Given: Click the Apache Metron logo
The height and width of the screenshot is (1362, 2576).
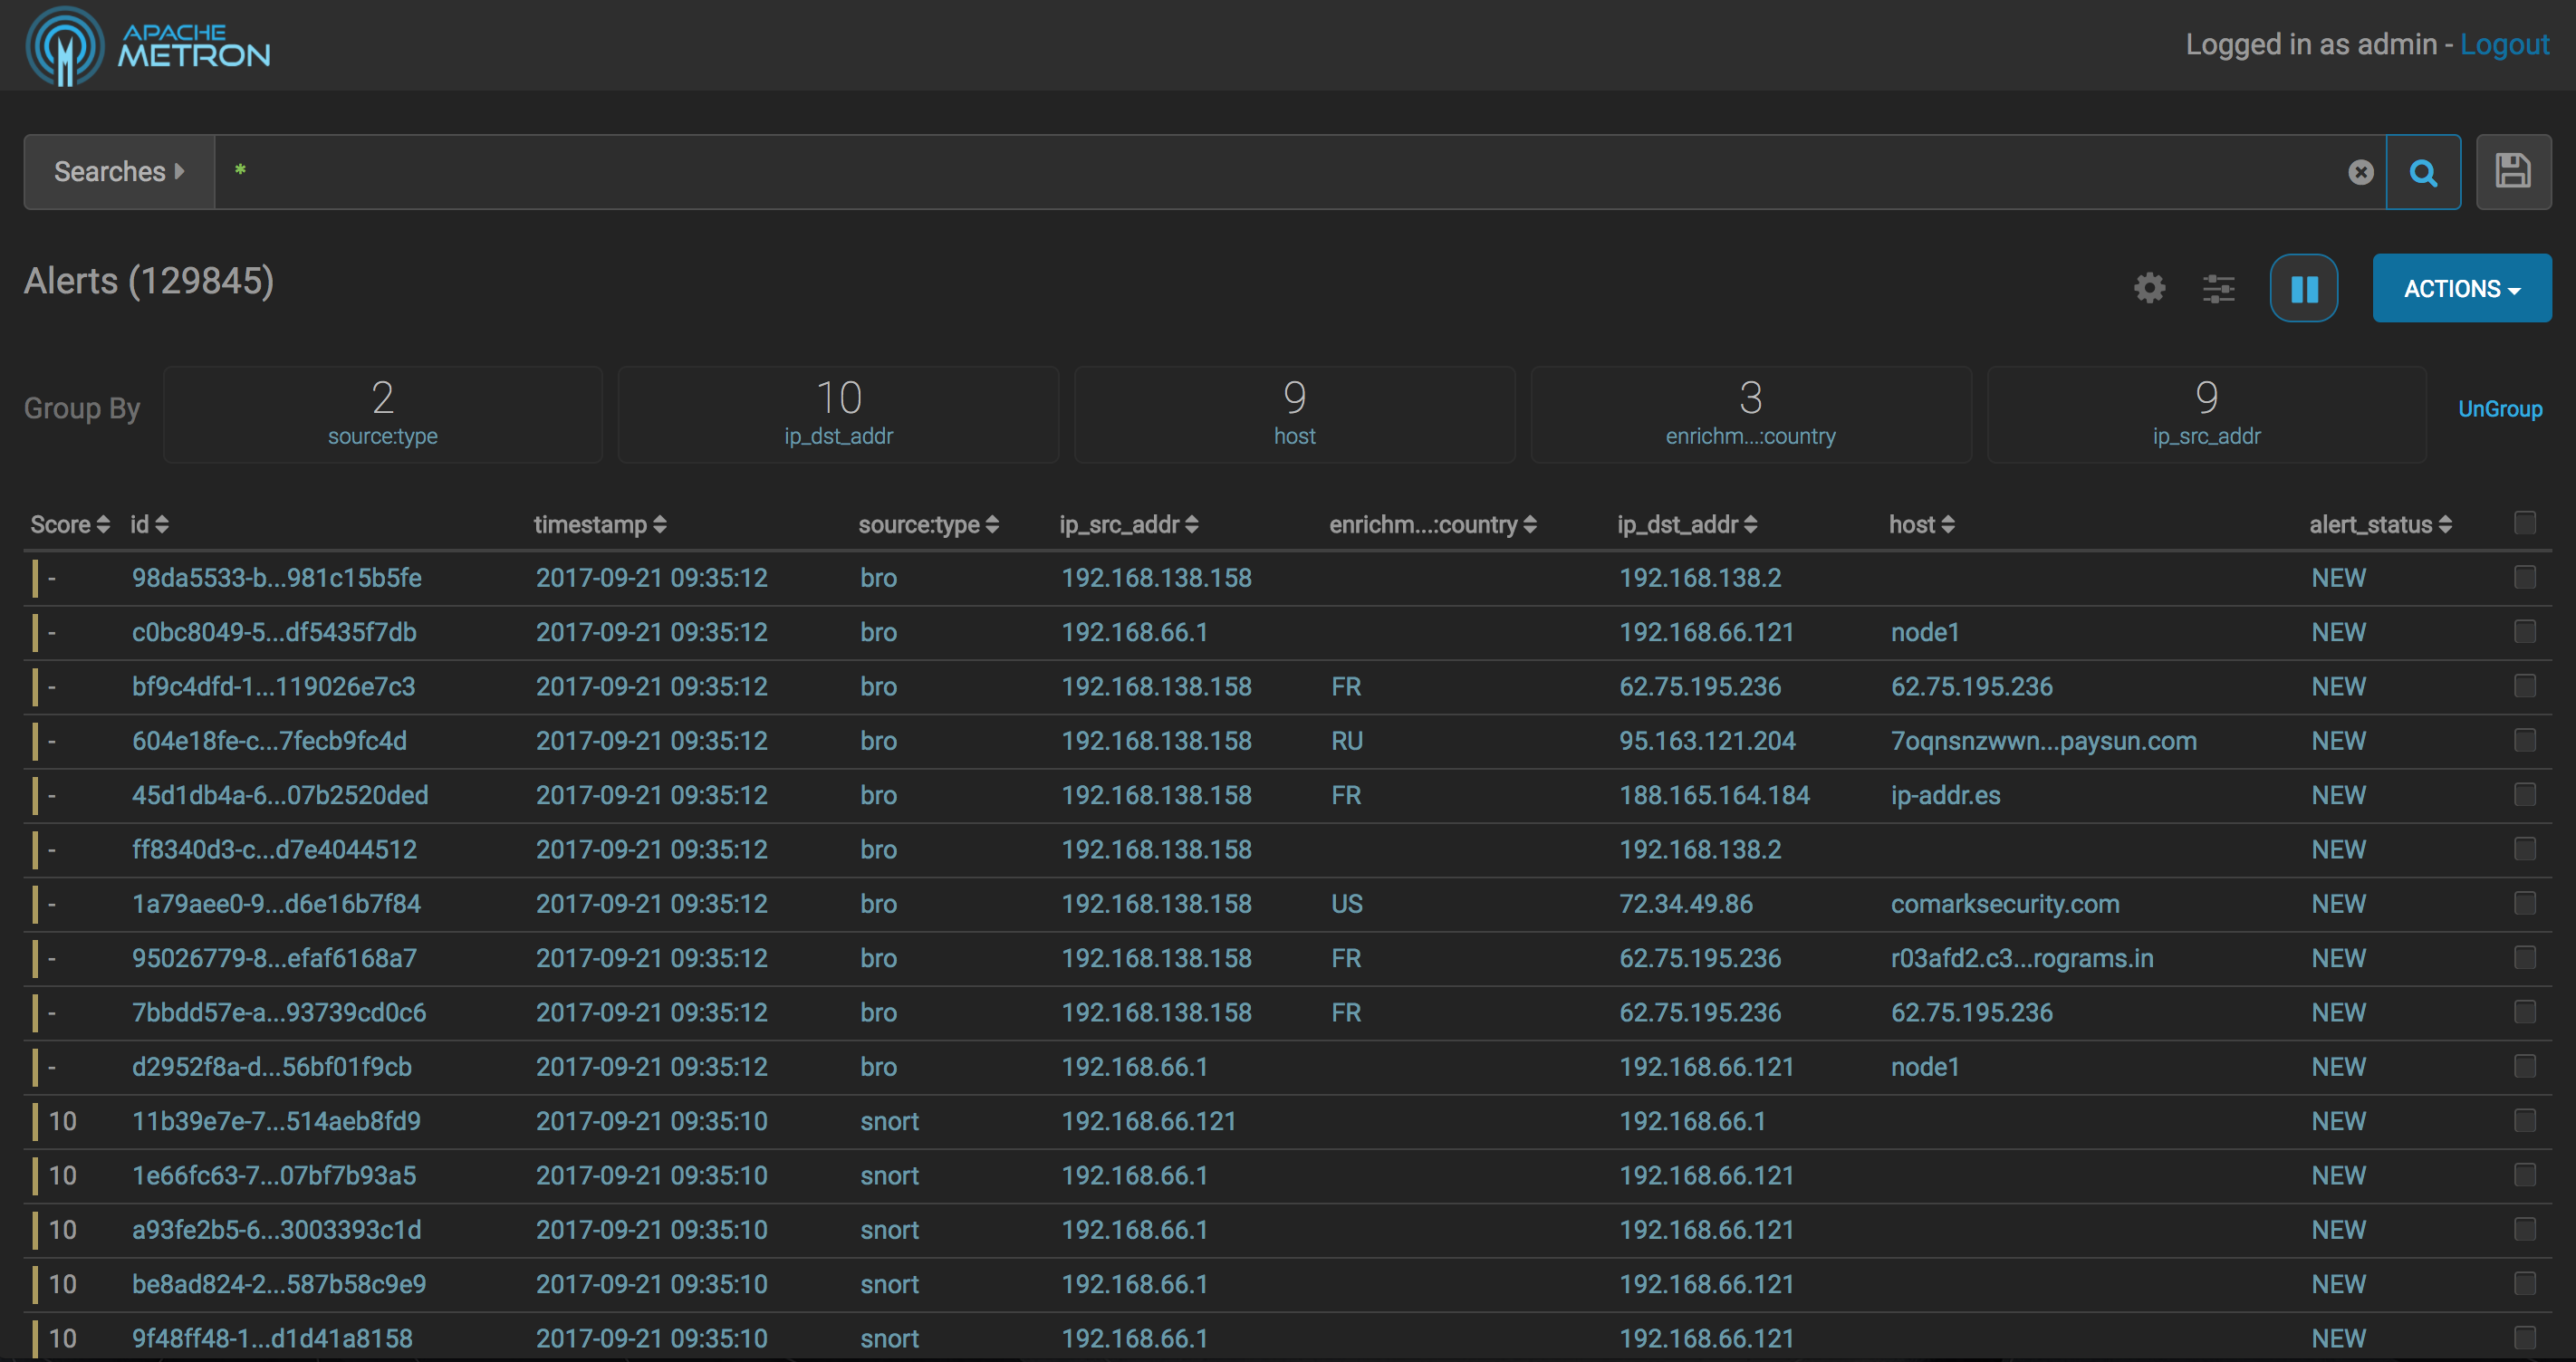Looking at the screenshot, I should (x=148, y=46).
